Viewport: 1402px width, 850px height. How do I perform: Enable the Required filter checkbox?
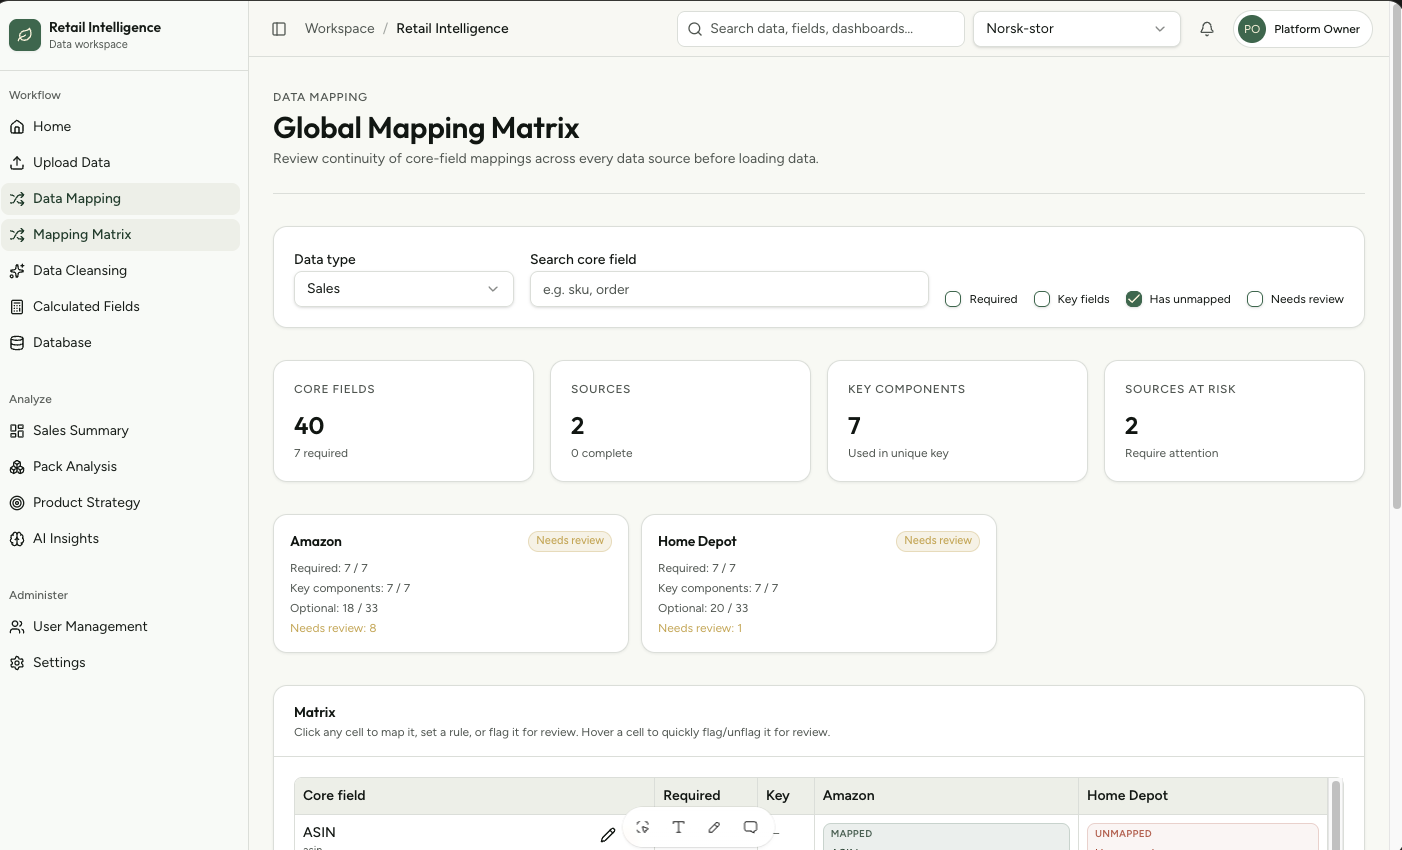point(953,299)
